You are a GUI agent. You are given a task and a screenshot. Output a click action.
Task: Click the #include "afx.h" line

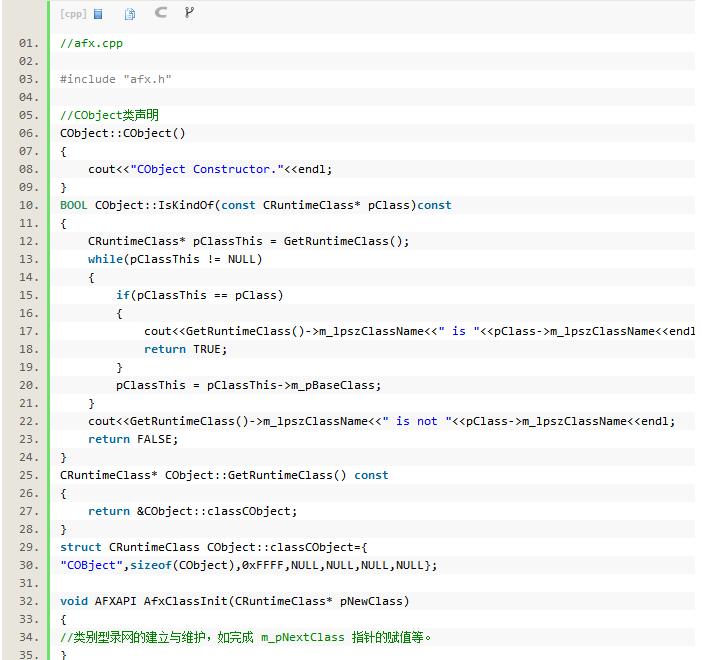[116, 79]
